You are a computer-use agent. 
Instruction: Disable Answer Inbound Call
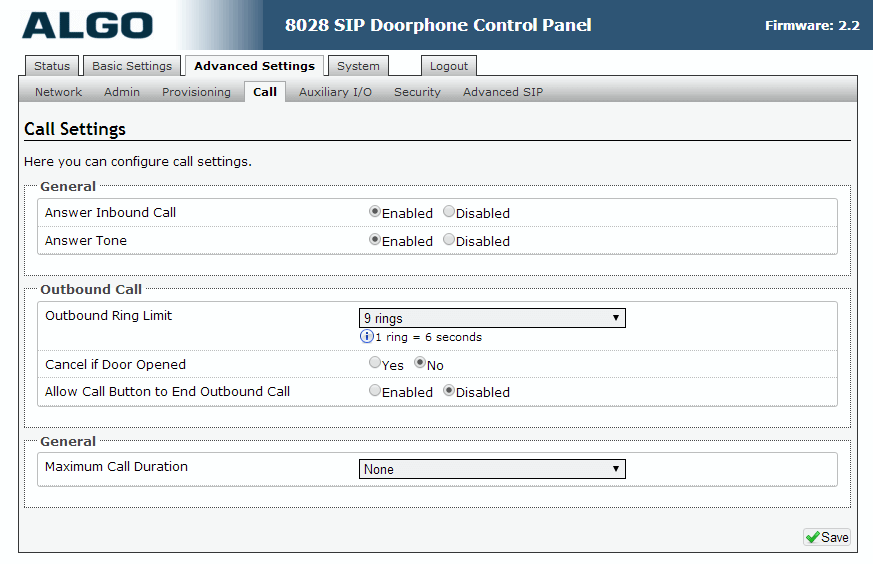pos(449,212)
